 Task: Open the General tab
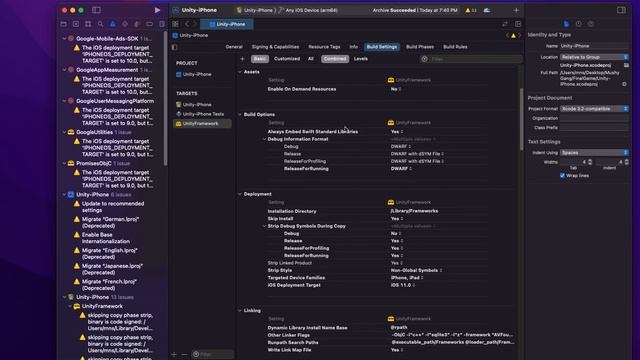coord(234,47)
